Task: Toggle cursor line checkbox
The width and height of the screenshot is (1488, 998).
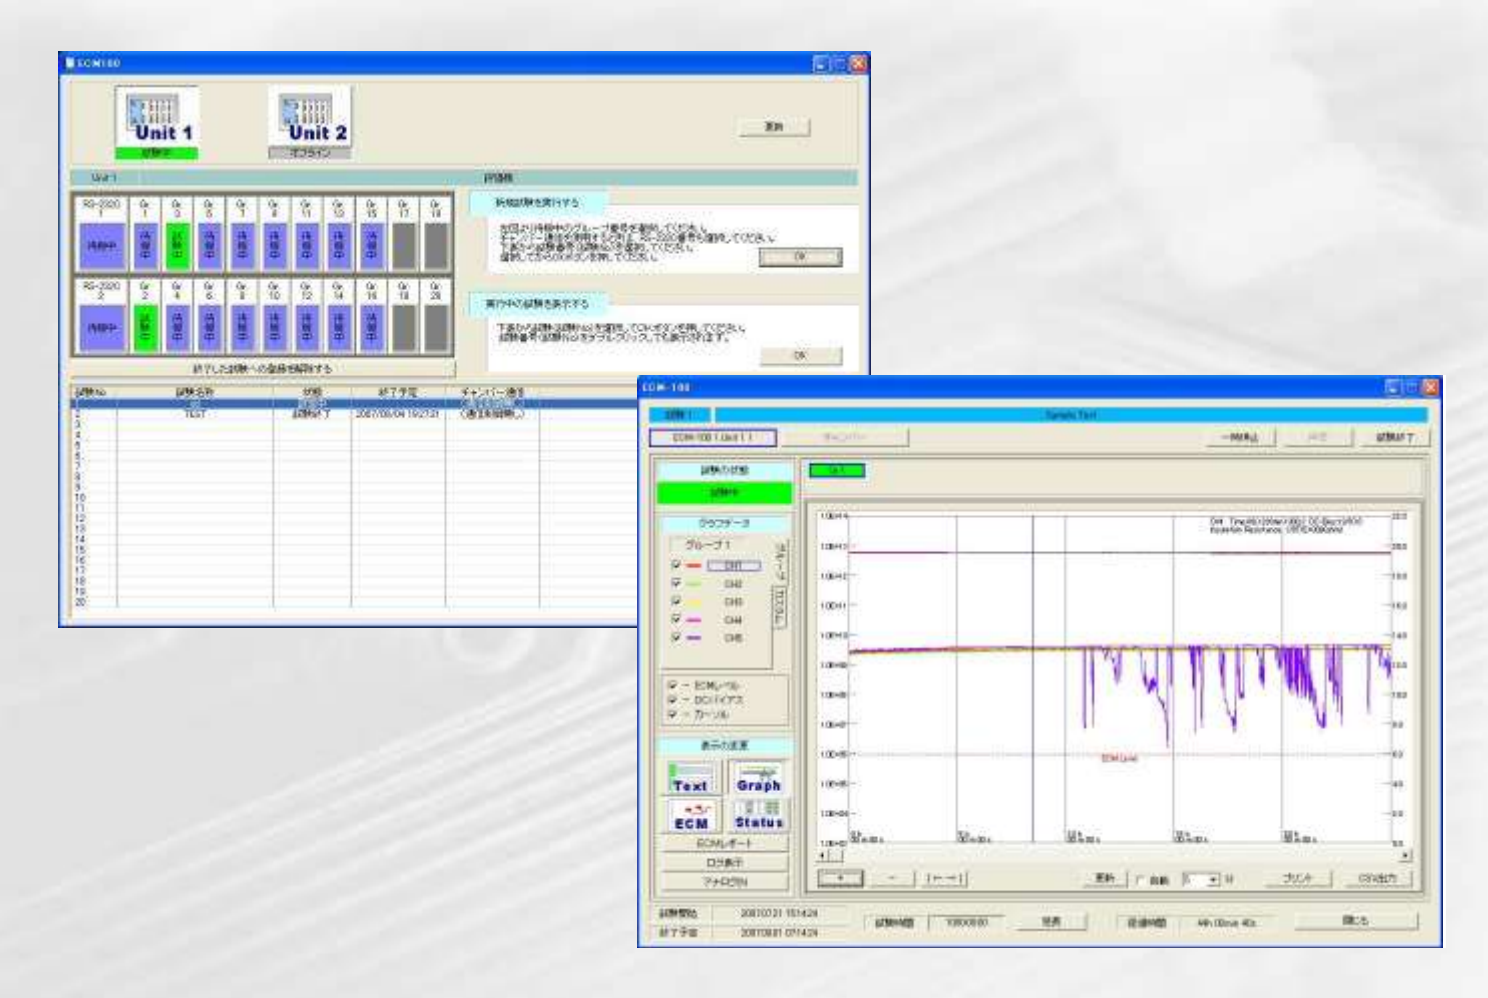Action: (x=673, y=714)
